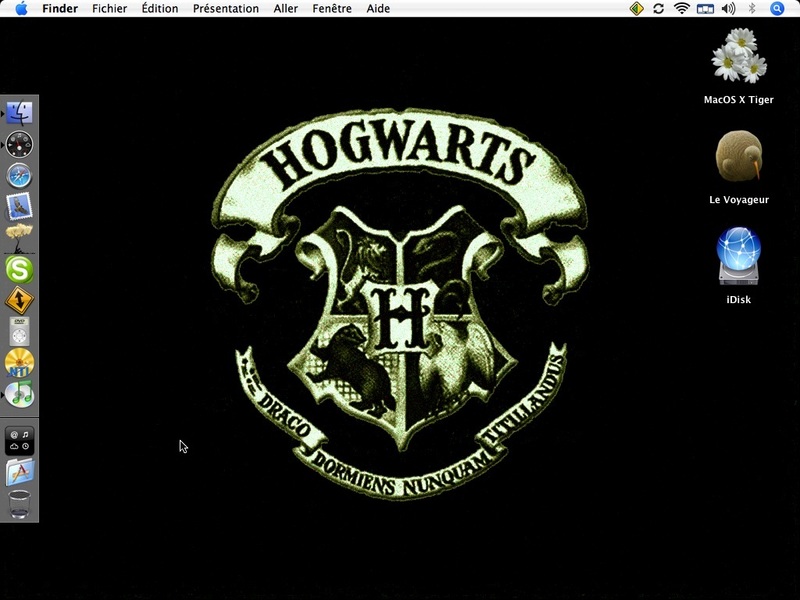
Task: Click the Le Voyageur label text
Action: pyautogui.click(x=739, y=200)
